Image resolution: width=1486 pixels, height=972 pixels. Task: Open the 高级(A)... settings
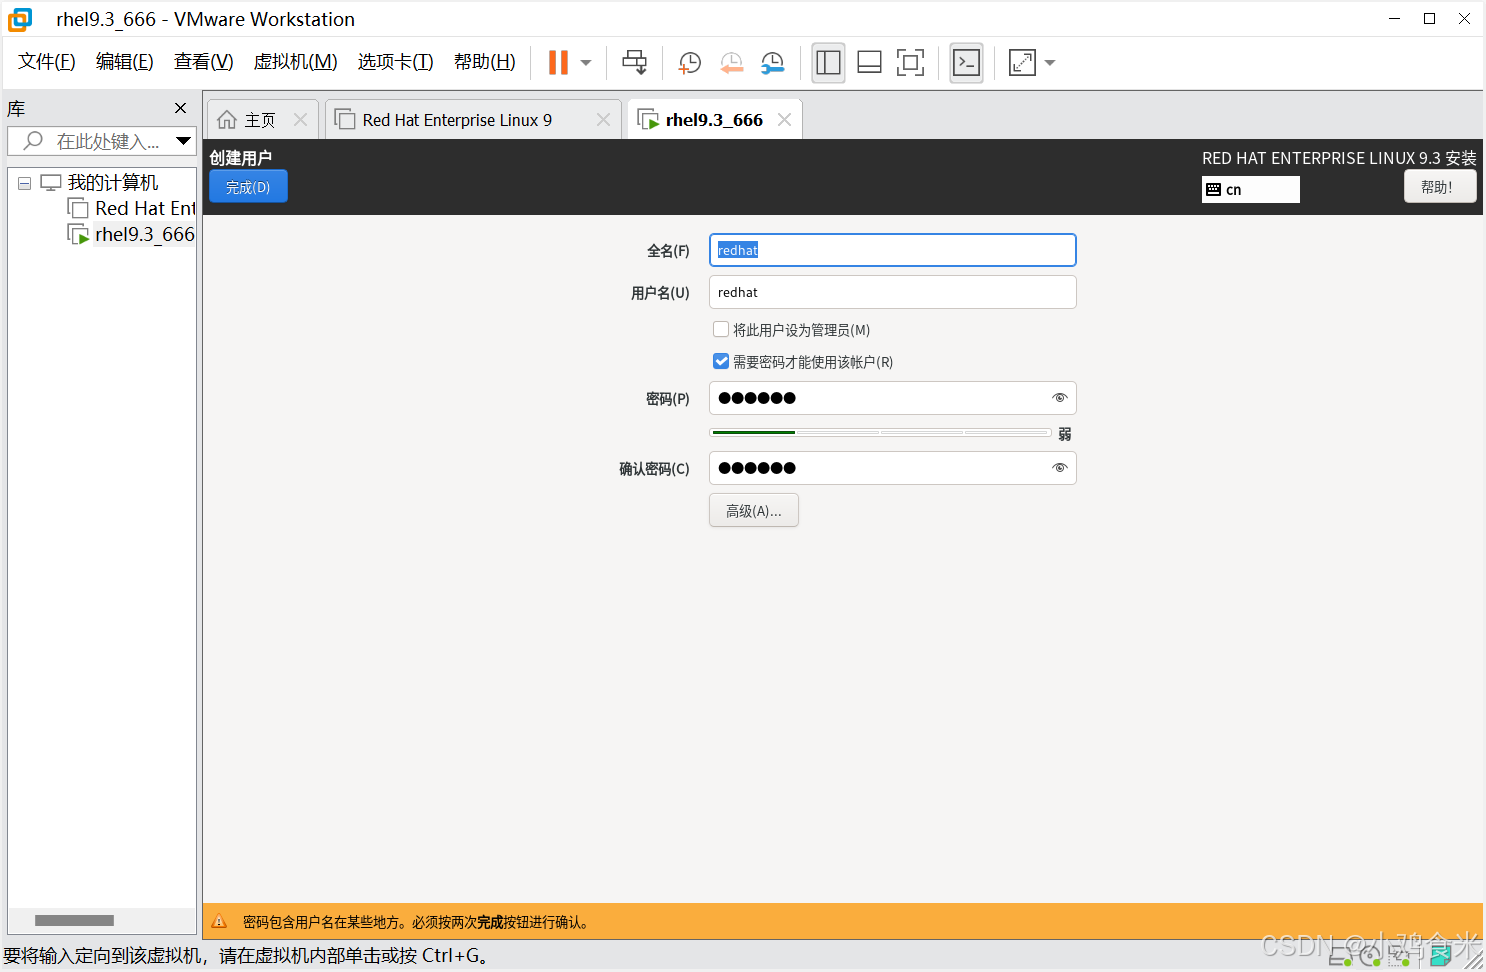pos(753,510)
